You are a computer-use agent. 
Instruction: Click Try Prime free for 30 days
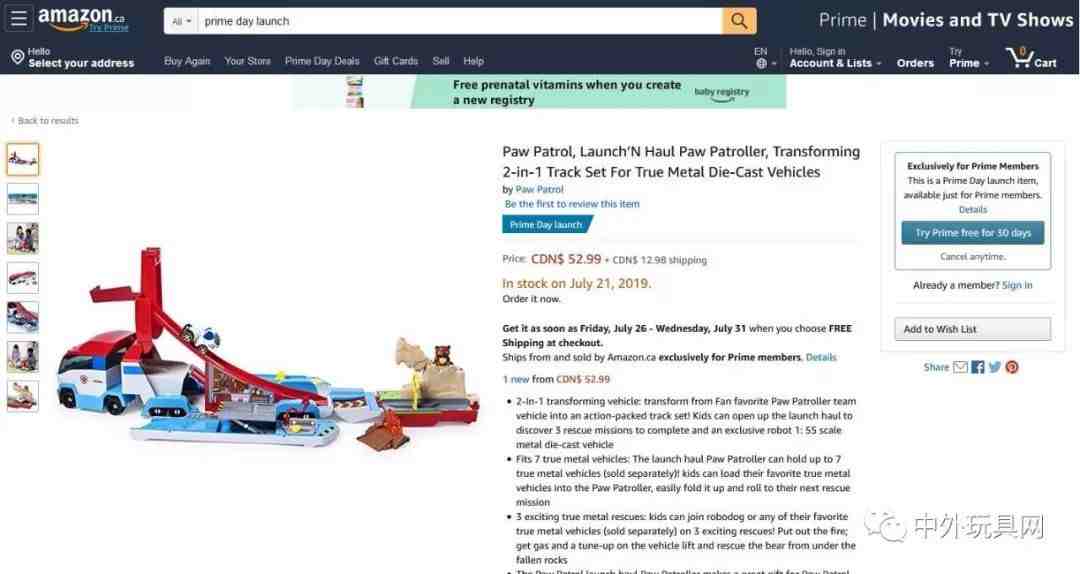pos(973,233)
